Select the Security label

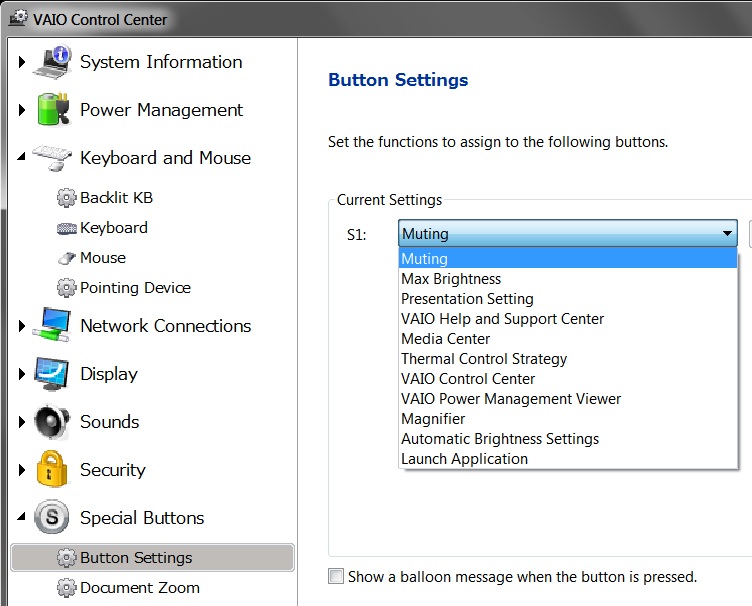click(x=113, y=470)
